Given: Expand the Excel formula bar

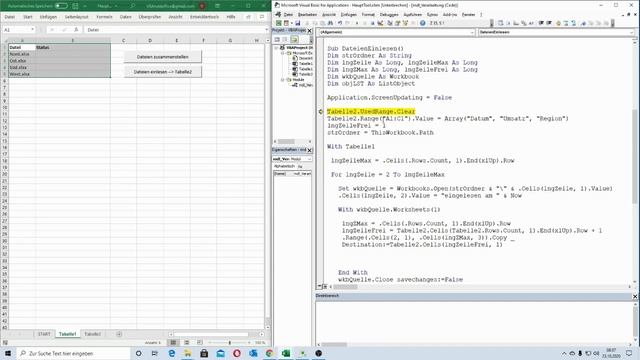Looking at the screenshot, I should click(x=267, y=30).
